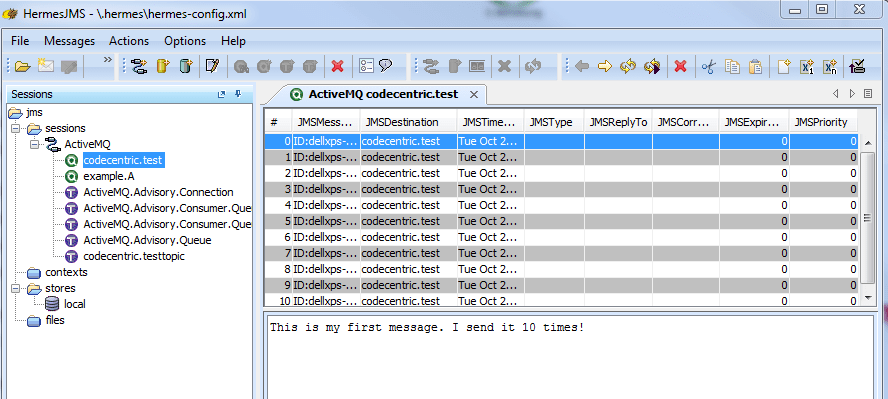888x399 pixels.
Task: Click the open folder toolbar icon
Action: tap(22, 67)
